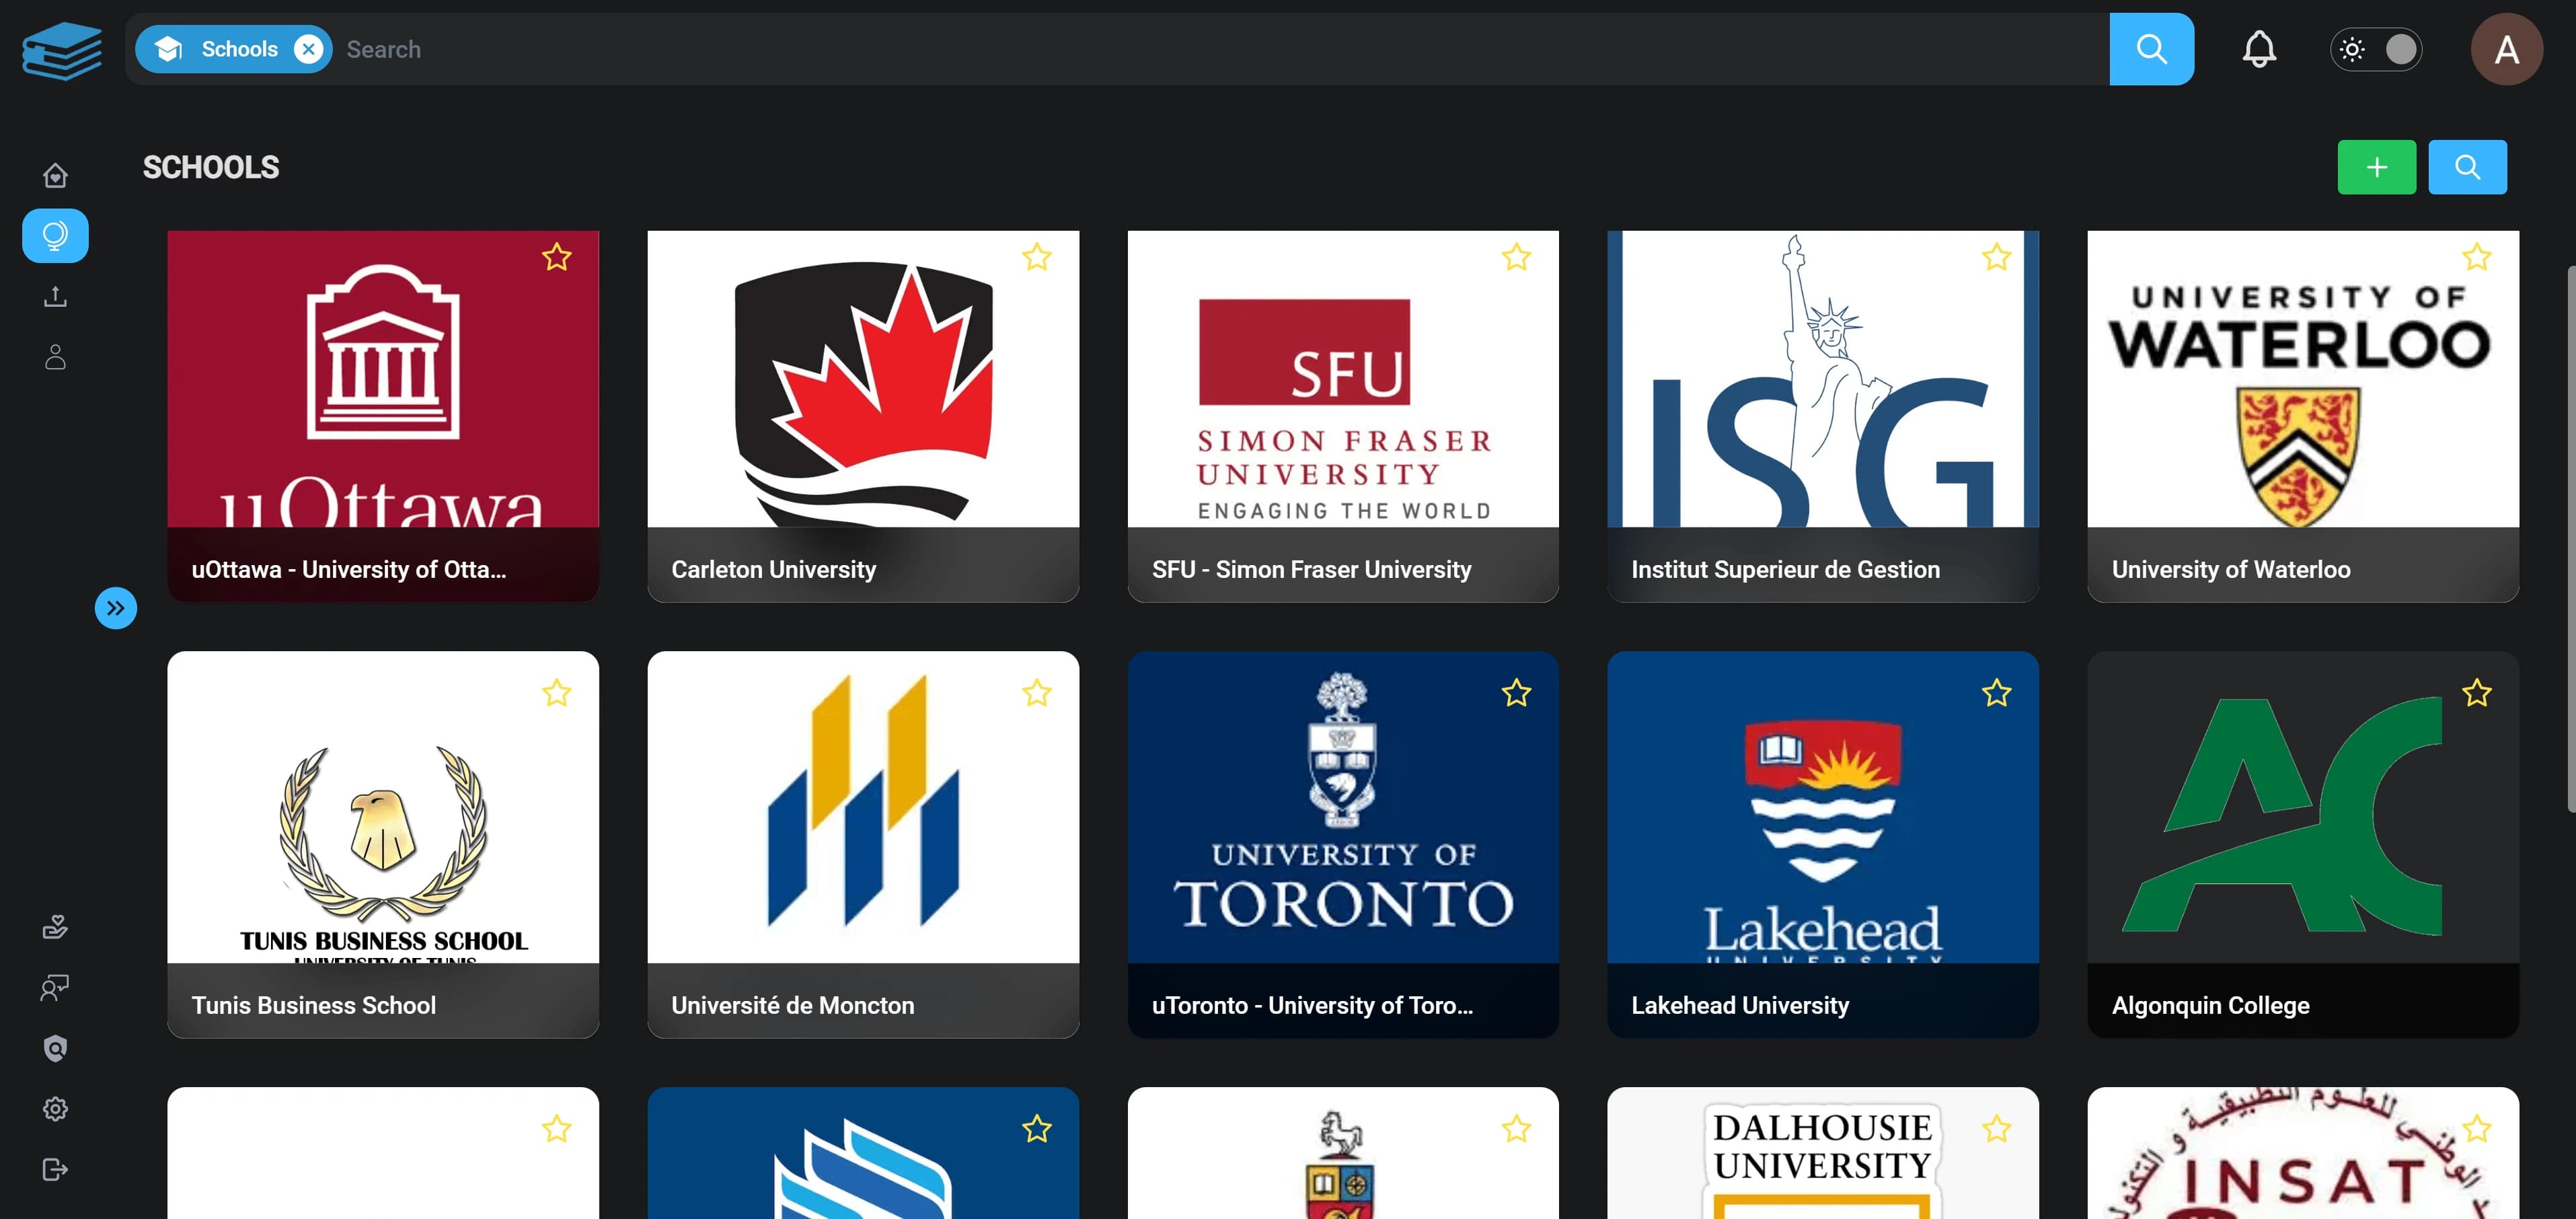
Task: Select the globe icon in sidebar
Action: 55,236
